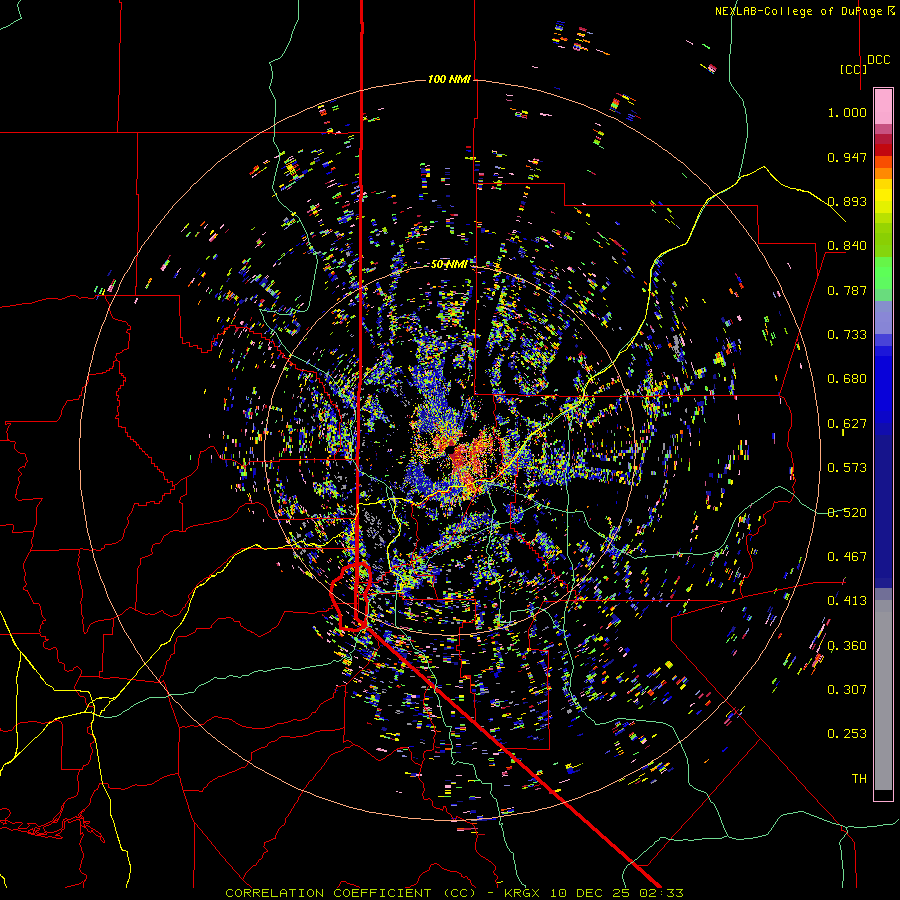This screenshot has height=900, width=900.
Task: Click the "100 NMI" range ring label
Action: (449, 79)
